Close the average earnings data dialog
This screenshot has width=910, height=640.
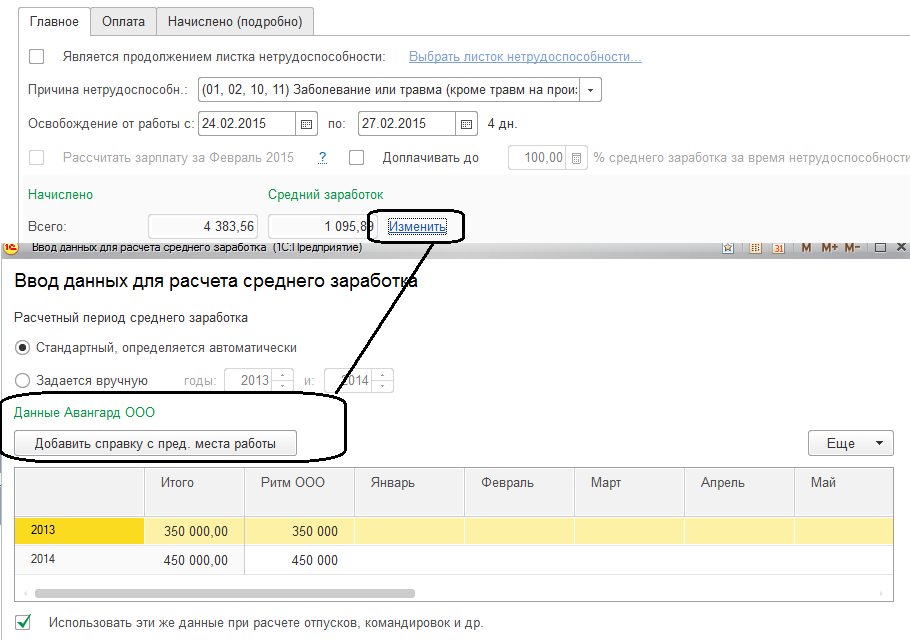[x=901, y=248]
